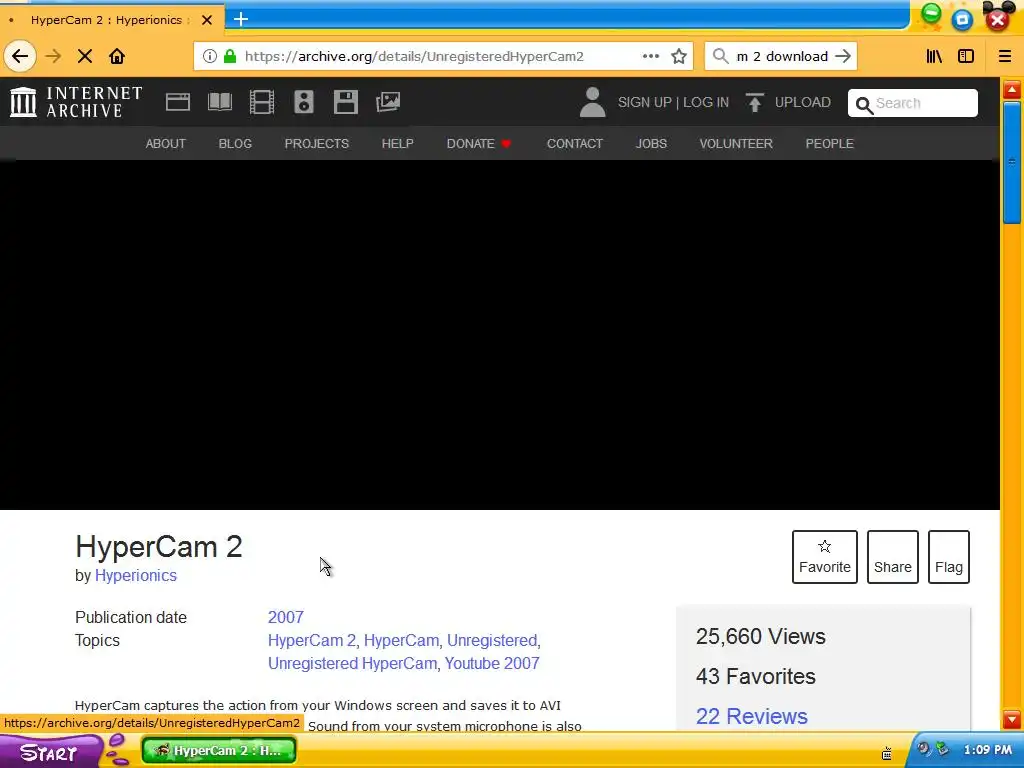This screenshot has width=1024, height=768.
Task: Bookmark this page with the star
Action: pyautogui.click(x=679, y=56)
